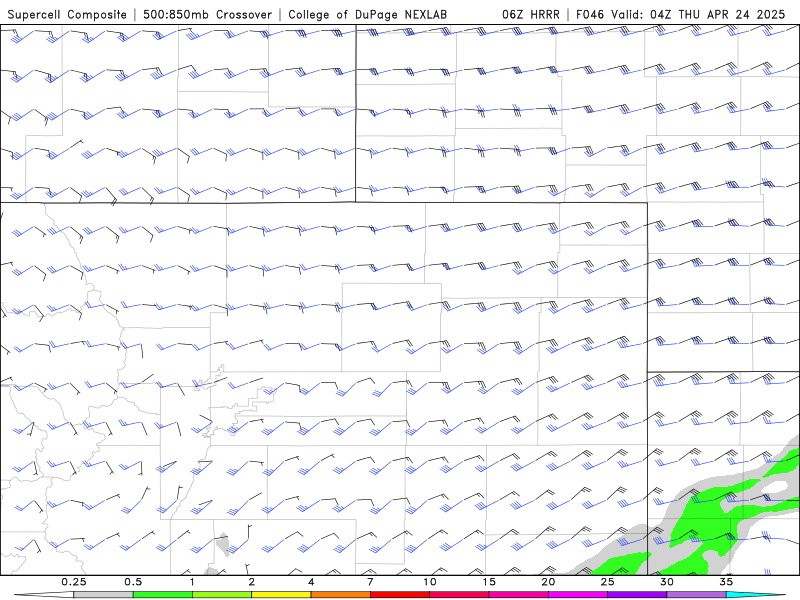
Task: Click the magenta 20–25 color bar segment
Action: click(x=578, y=595)
